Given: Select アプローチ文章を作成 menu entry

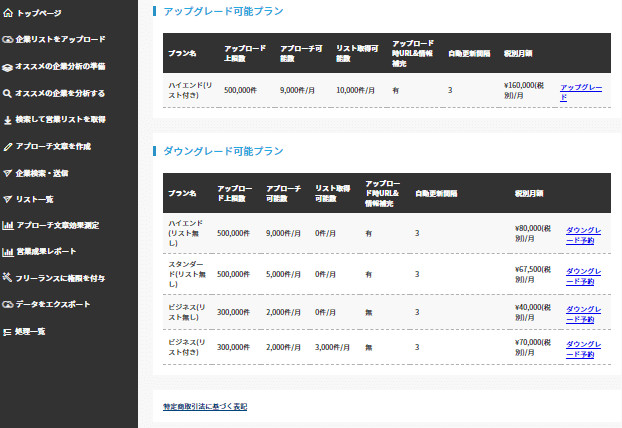Looking at the screenshot, I should [x=53, y=146].
